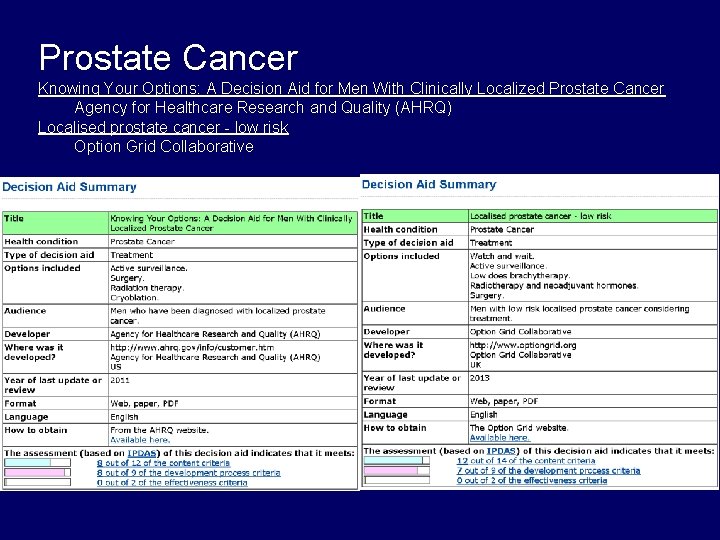The image size is (720, 540).
Task: Click IPDAS link in right summary
Action: [501, 451]
